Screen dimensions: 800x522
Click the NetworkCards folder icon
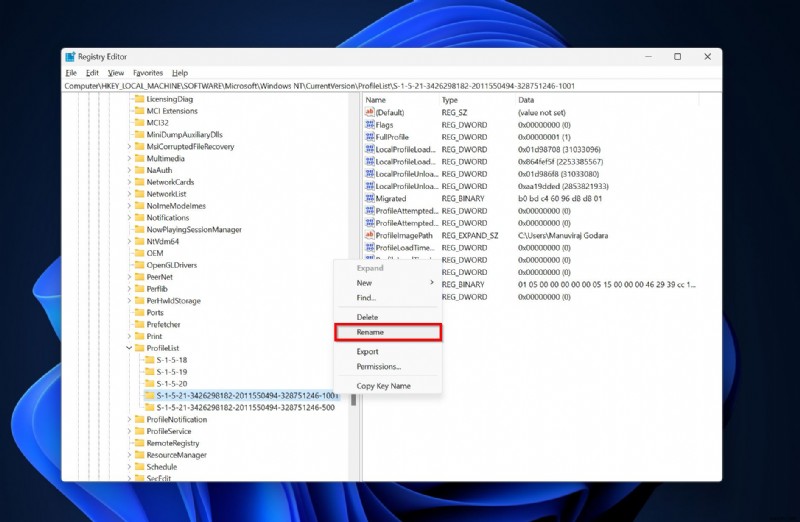(x=139, y=182)
